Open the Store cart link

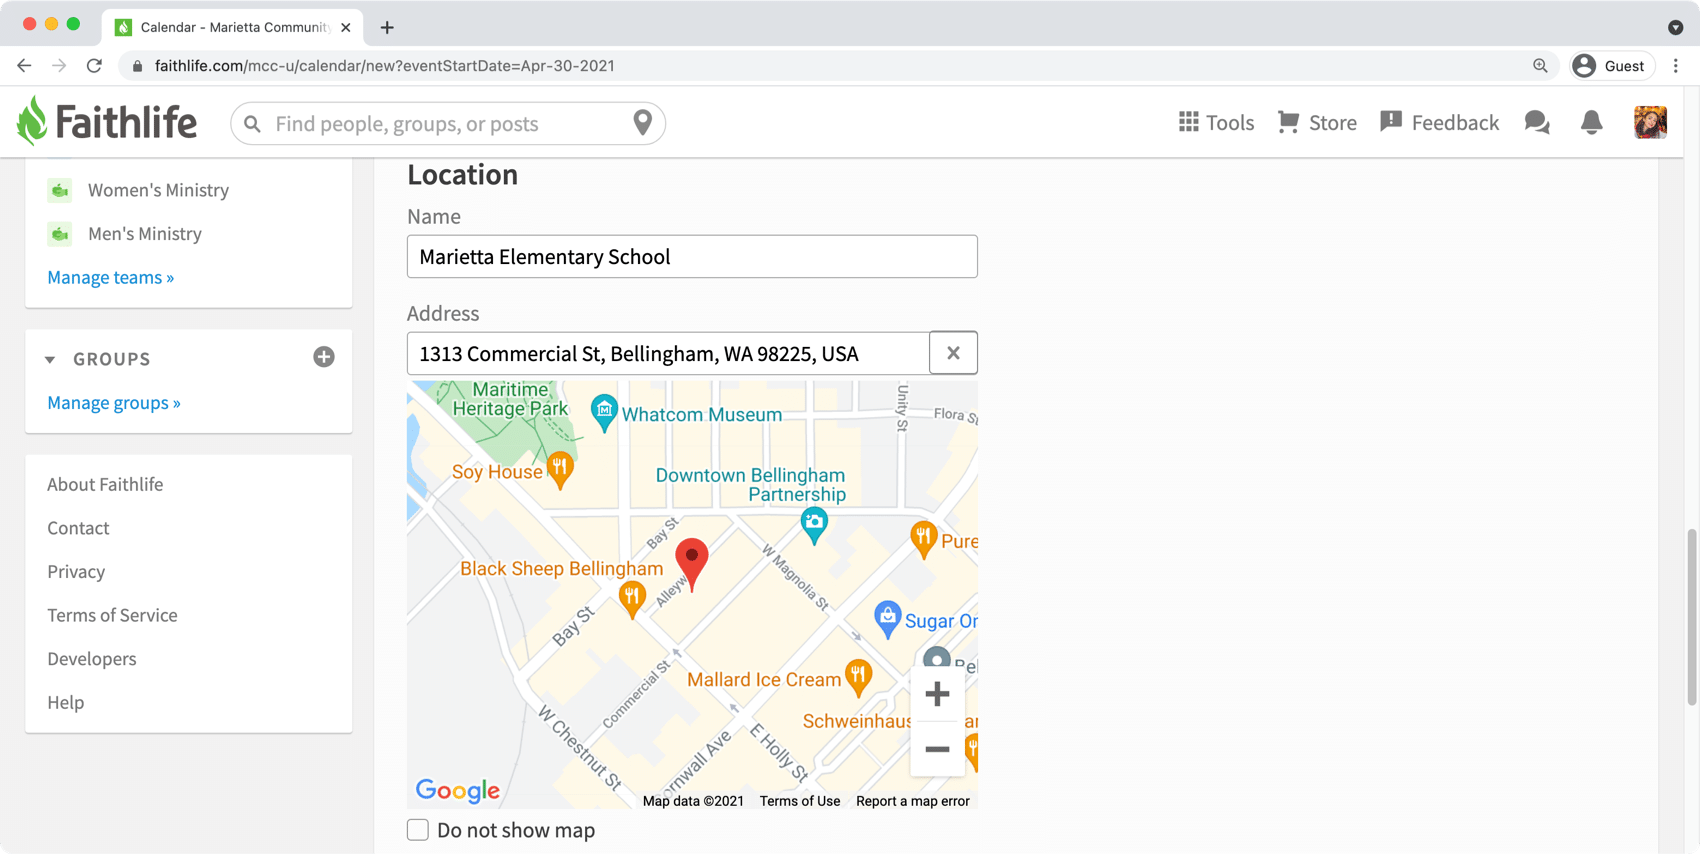(1317, 122)
